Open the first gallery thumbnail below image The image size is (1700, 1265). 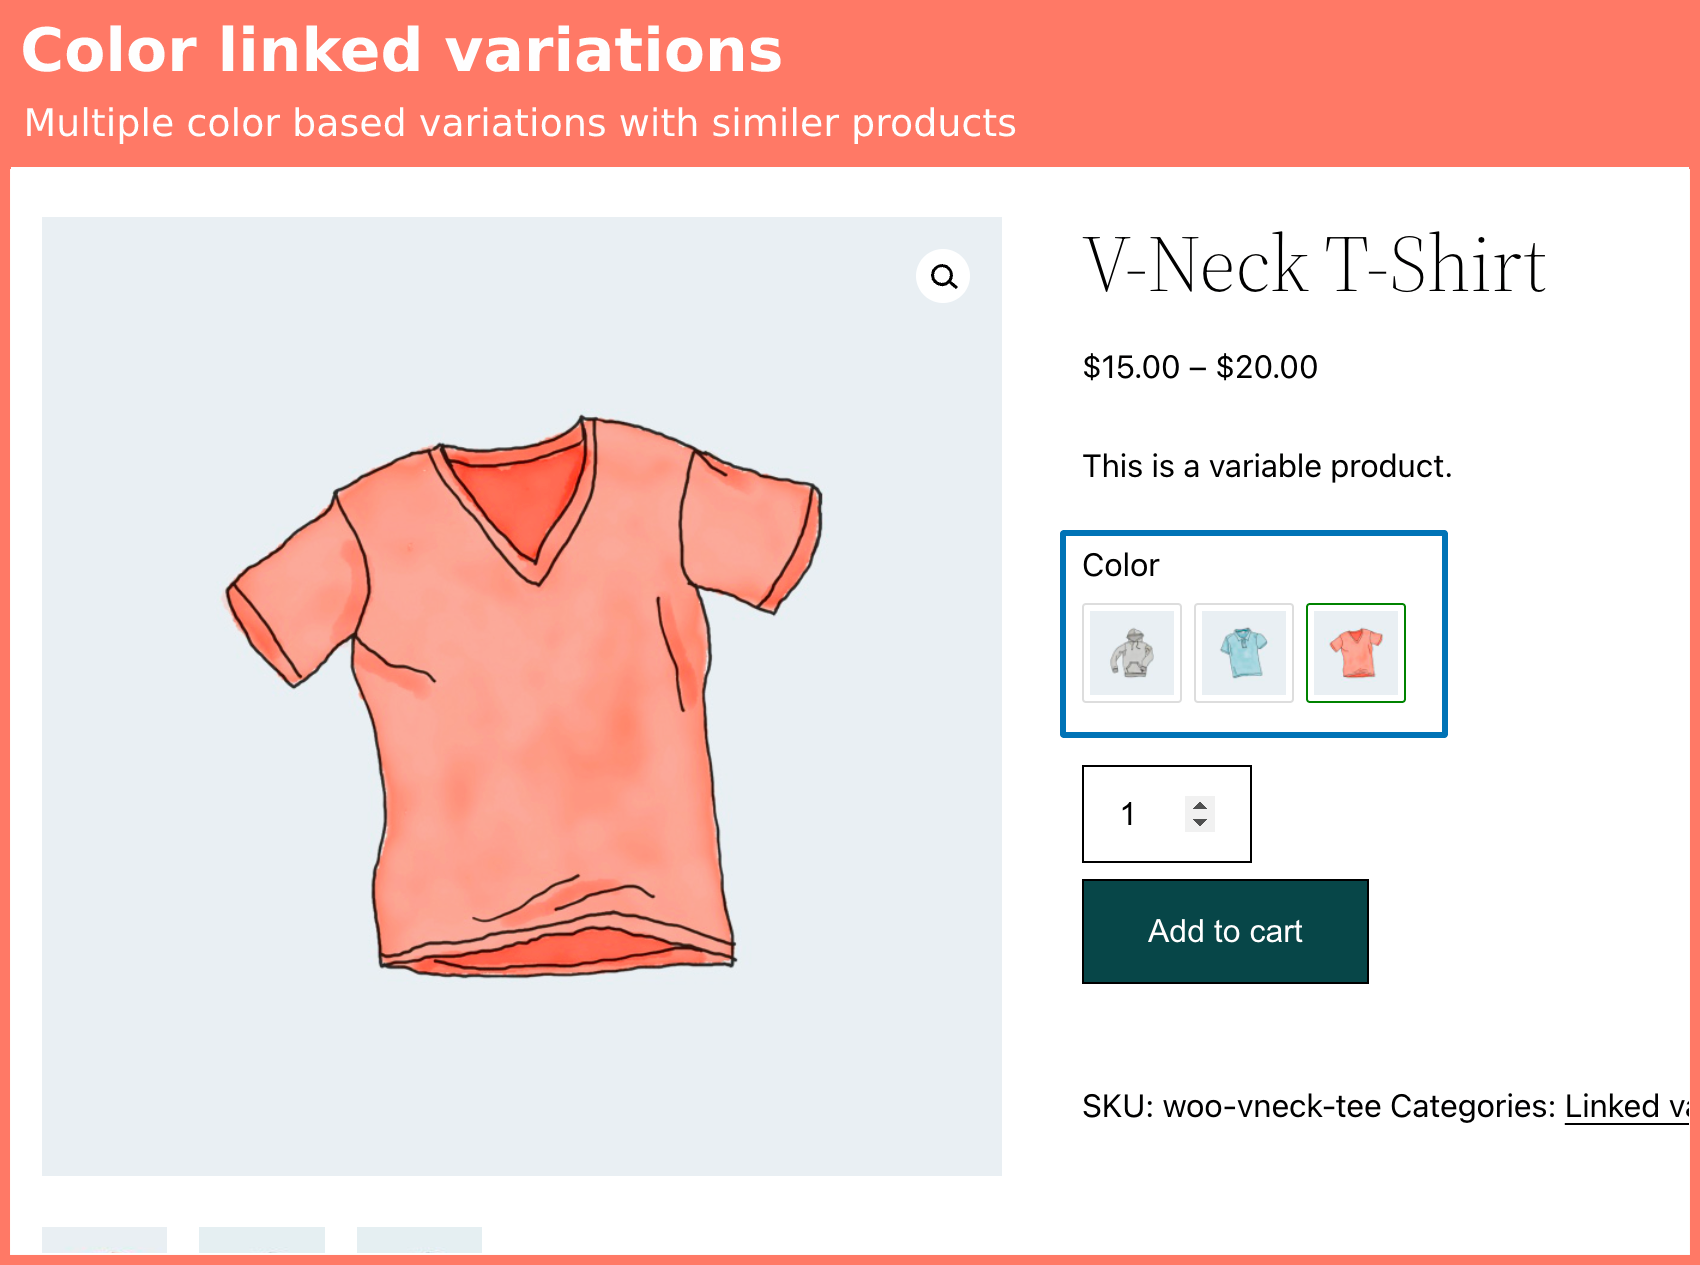104,1240
